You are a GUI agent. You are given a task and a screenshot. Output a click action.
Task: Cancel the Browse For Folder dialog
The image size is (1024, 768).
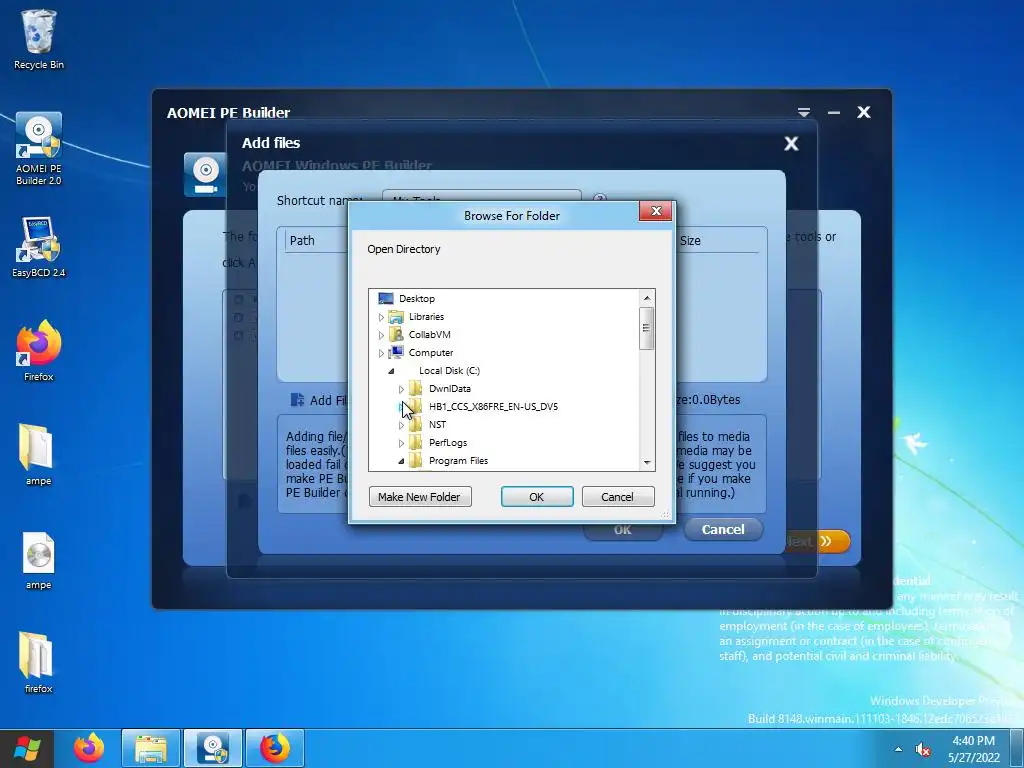pos(617,497)
